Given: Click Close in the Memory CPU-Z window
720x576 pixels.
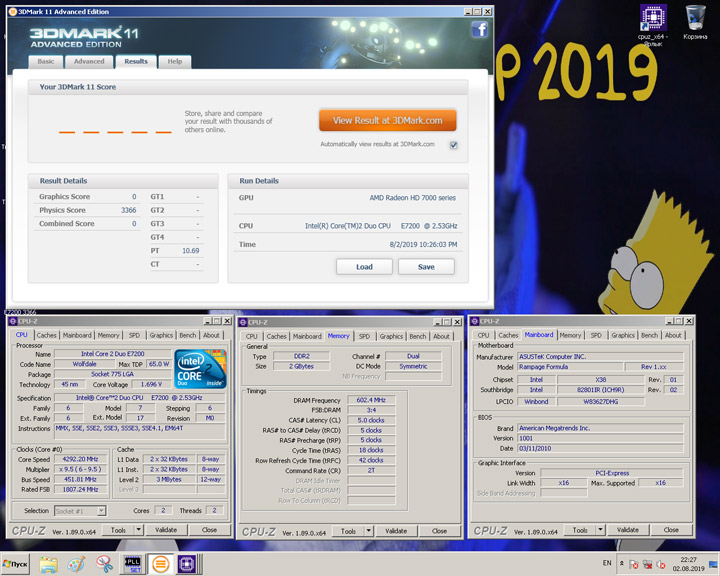Looking at the screenshot, I should (x=439, y=531).
